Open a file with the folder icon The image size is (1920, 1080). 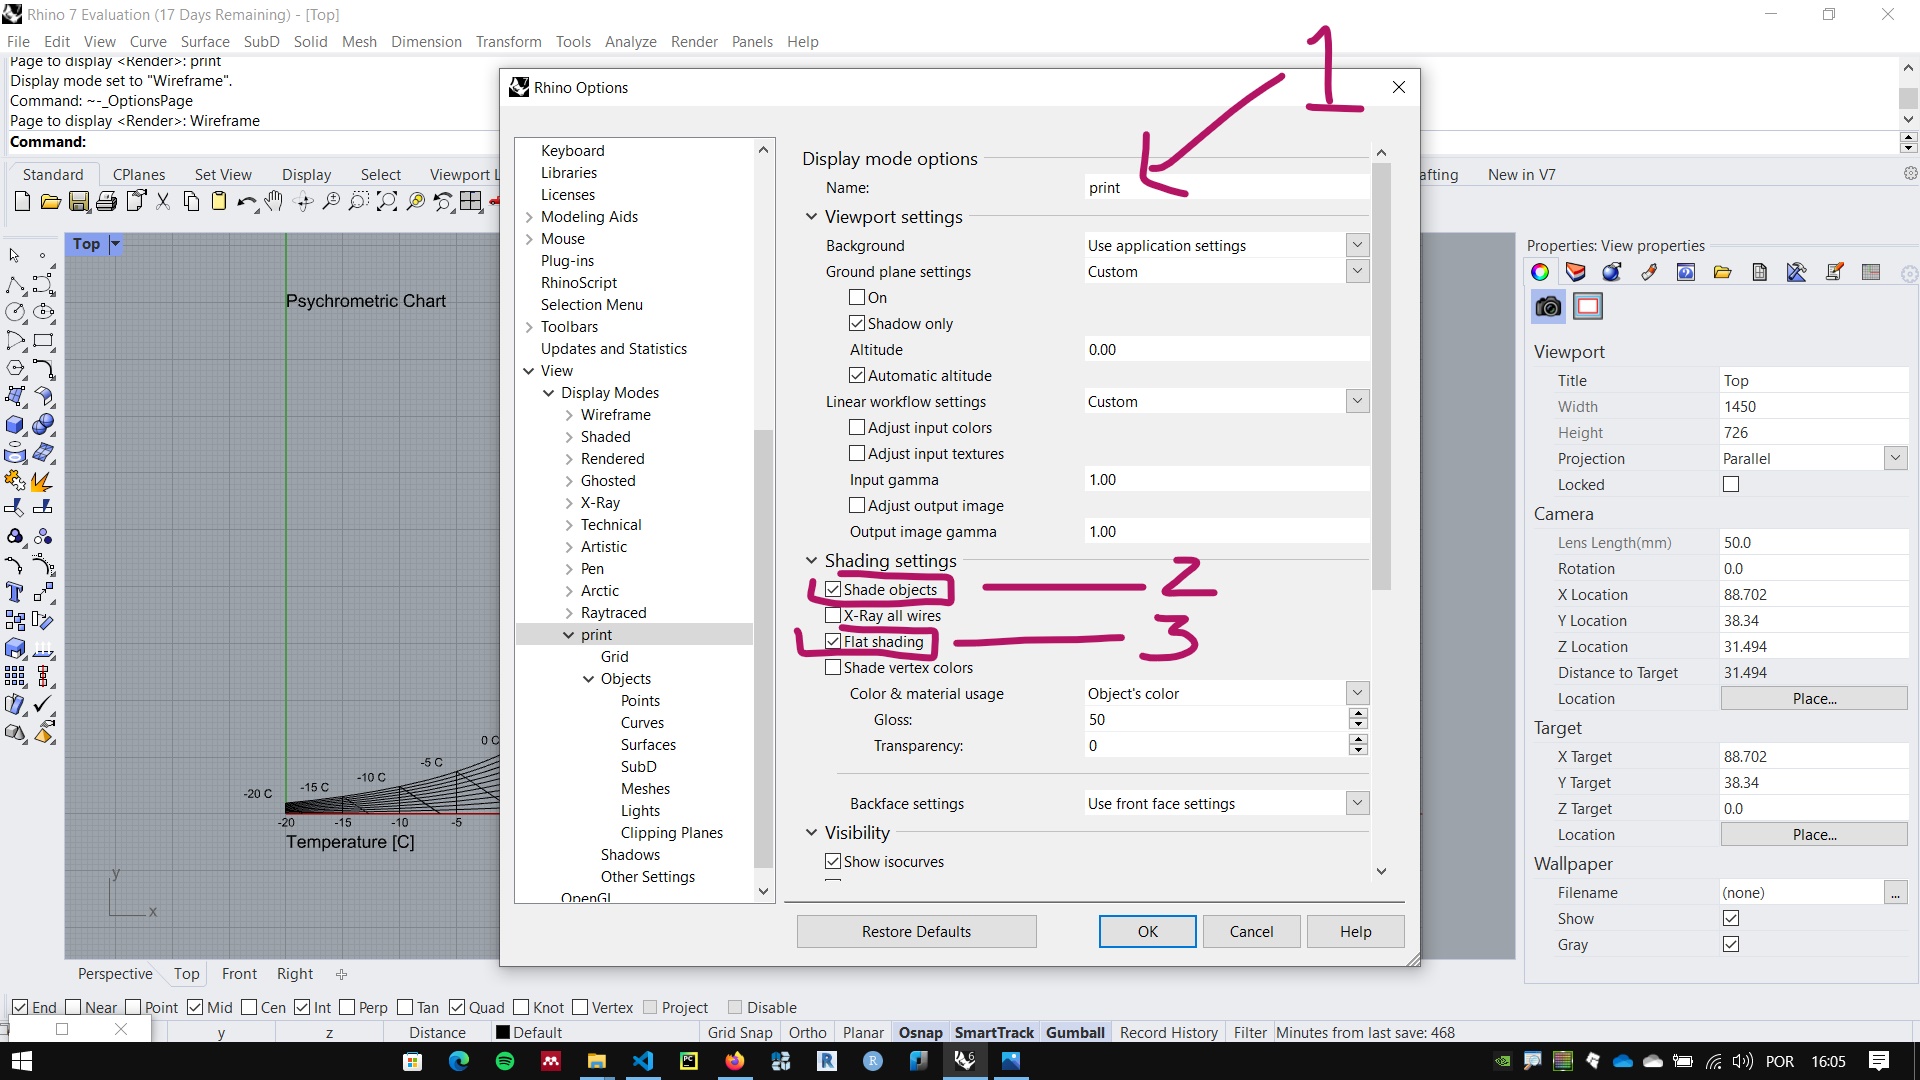click(50, 202)
